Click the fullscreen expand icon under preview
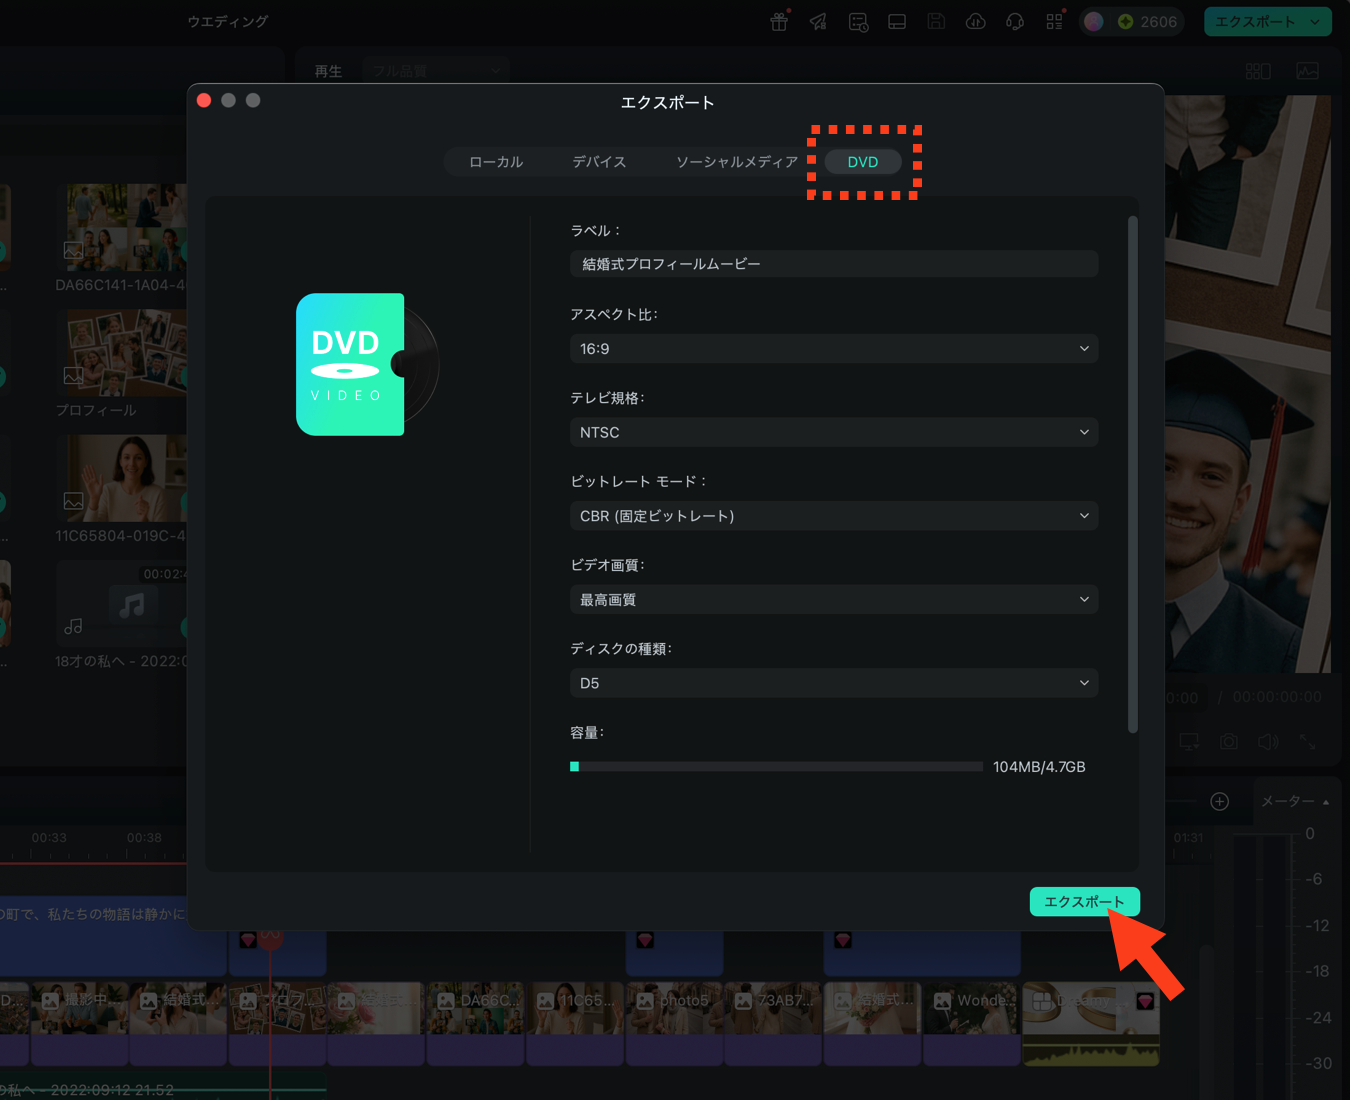Viewport: 1350px width, 1100px height. 1308,742
